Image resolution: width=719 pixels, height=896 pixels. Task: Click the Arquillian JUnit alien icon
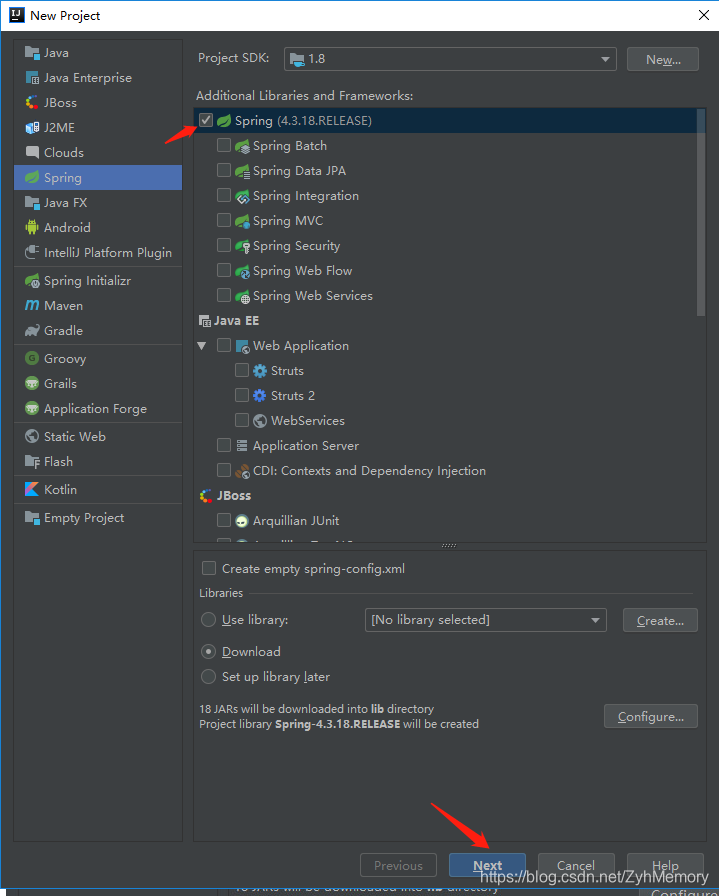242,521
